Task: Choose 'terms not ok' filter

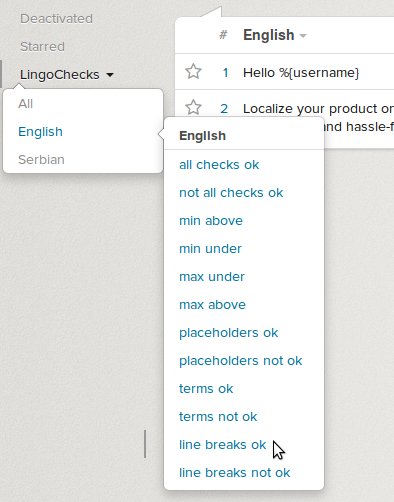Action: pos(218,417)
